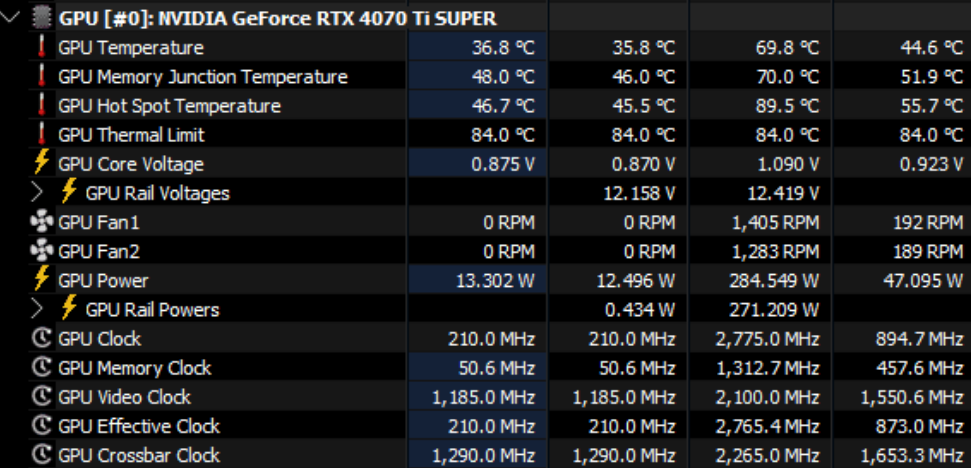Viewport: 971px width, 468px height.
Task: Click the 1.090 V maximum core voltage
Action: point(787,164)
